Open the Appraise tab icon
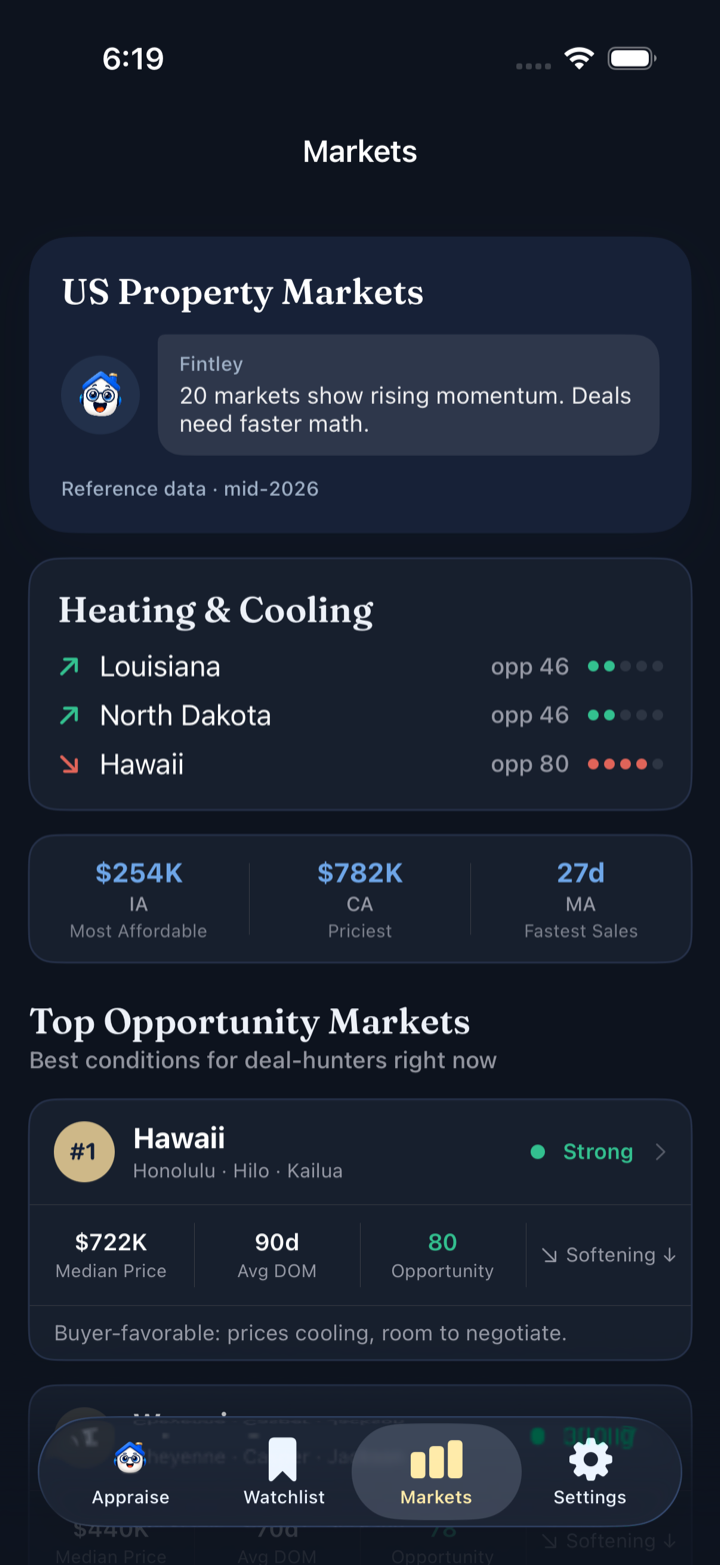Viewport: 720px width, 1565px height. coord(130,1459)
